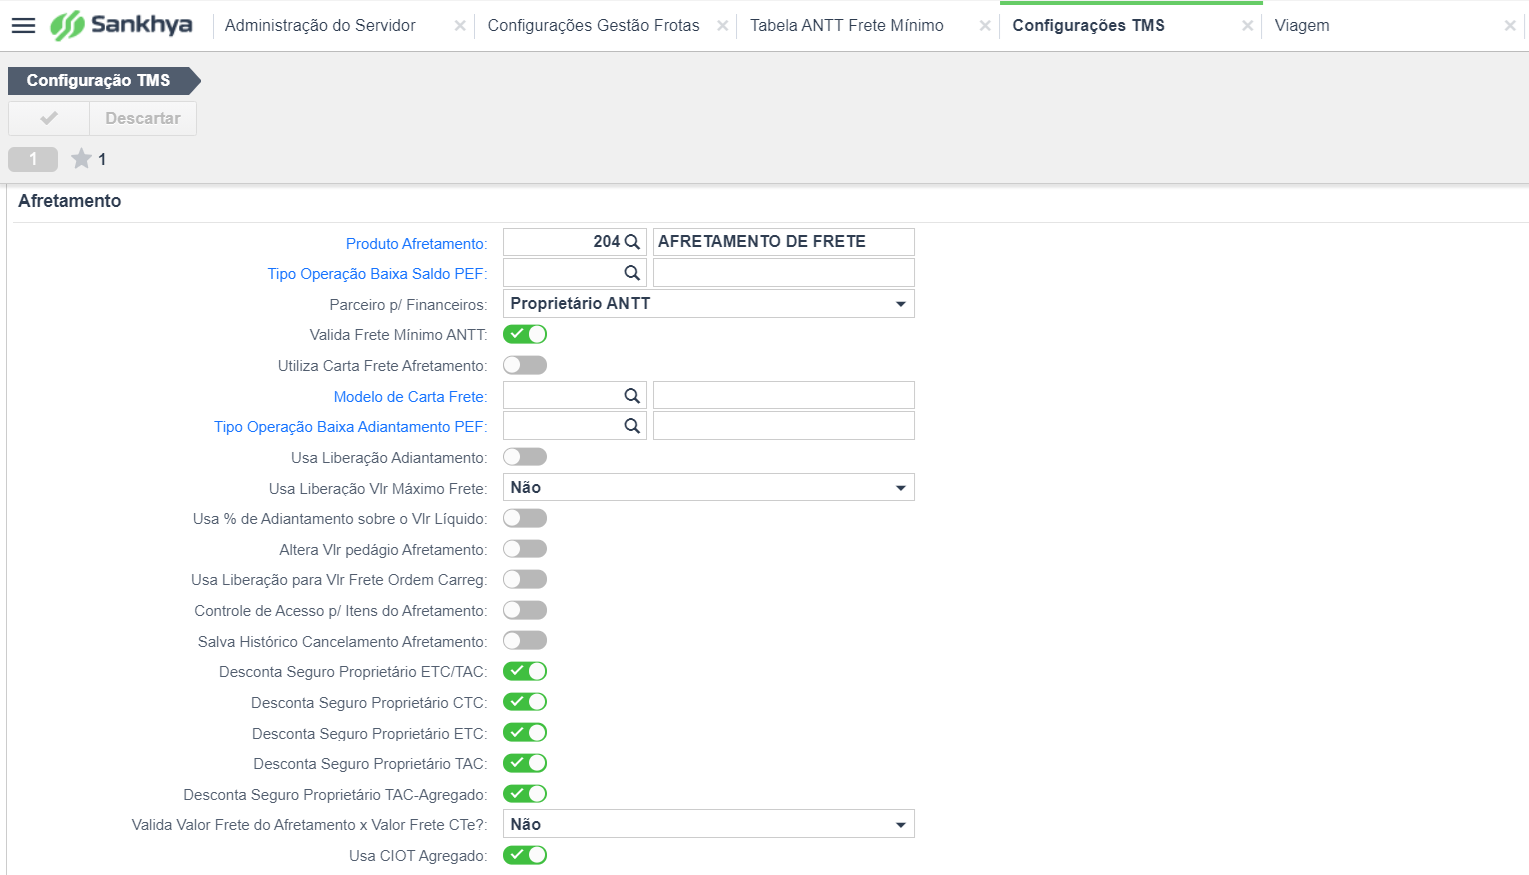Close the Tabela ANTT Frete Mínimo tab
The width and height of the screenshot is (1529, 875).
click(x=985, y=26)
